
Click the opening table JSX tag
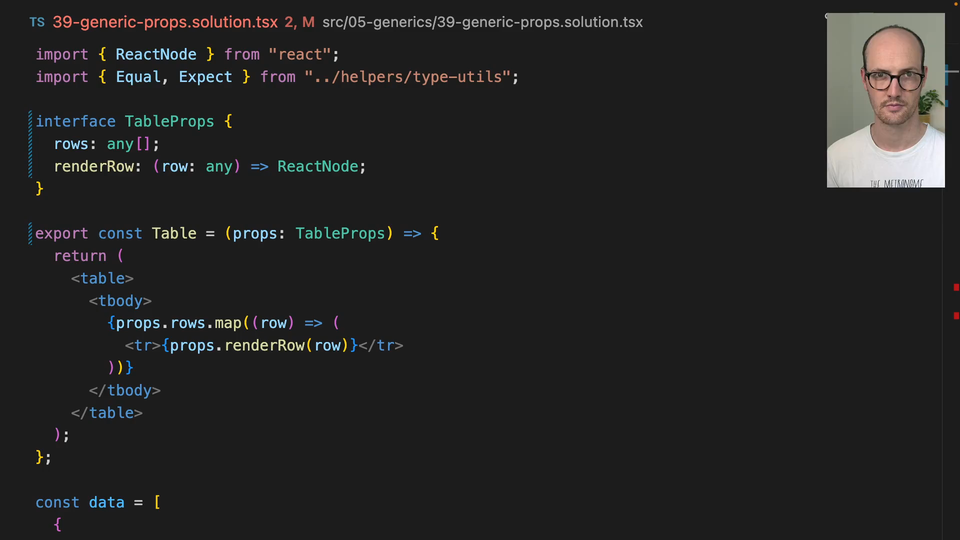[x=102, y=278]
